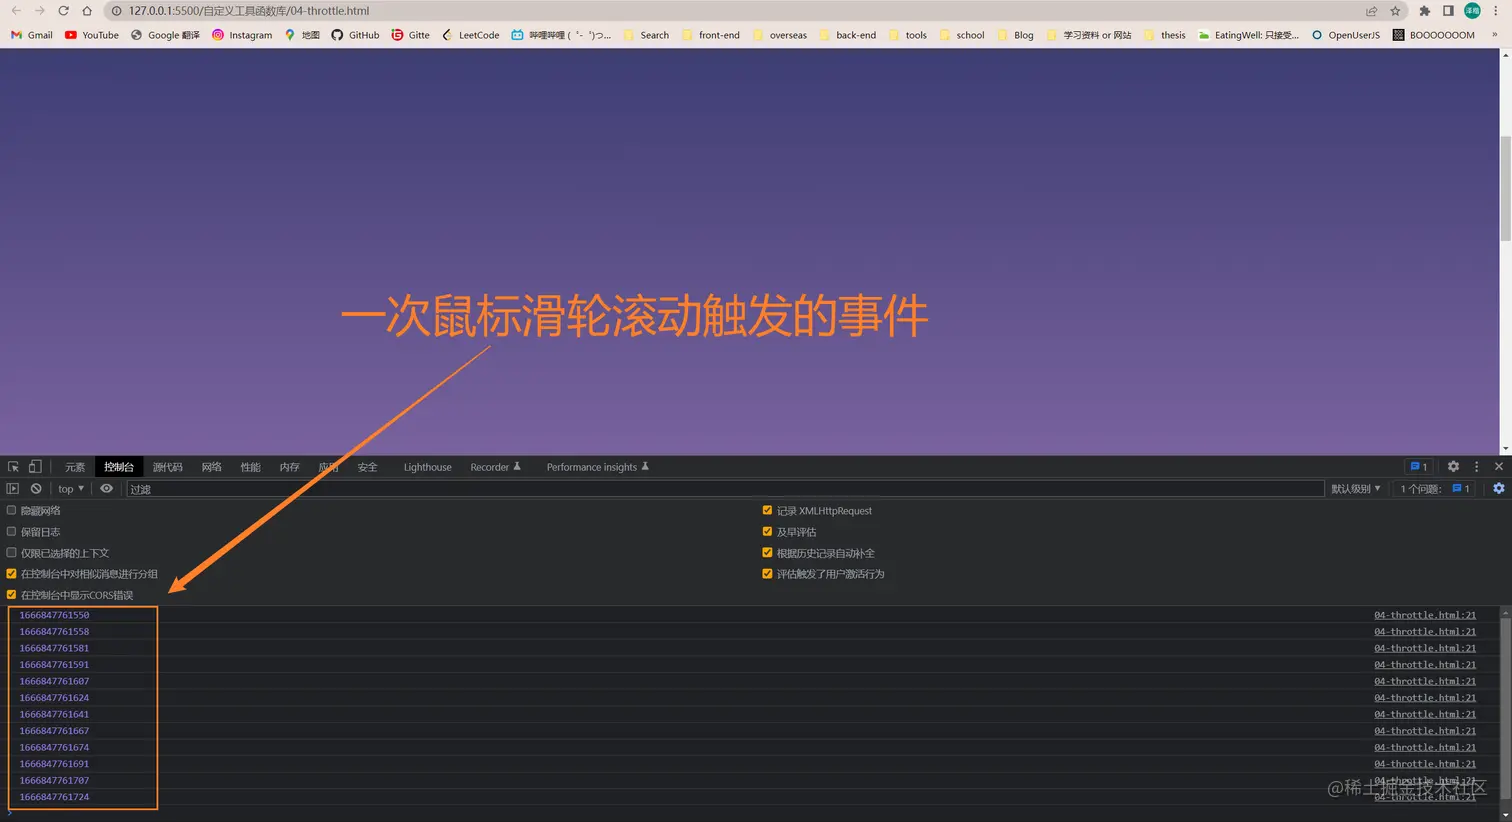Open the OpenUserJS bookmark
Screen dimensions: 1512x822
pyautogui.click(x=1345, y=35)
